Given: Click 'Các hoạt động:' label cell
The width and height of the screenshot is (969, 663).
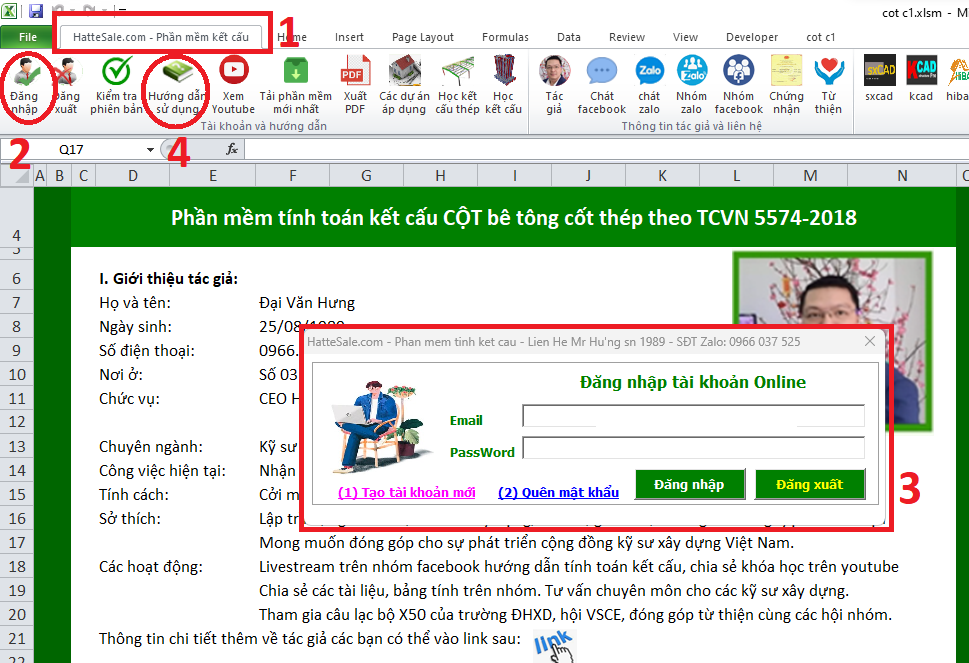Looking at the screenshot, I should click(151, 567).
